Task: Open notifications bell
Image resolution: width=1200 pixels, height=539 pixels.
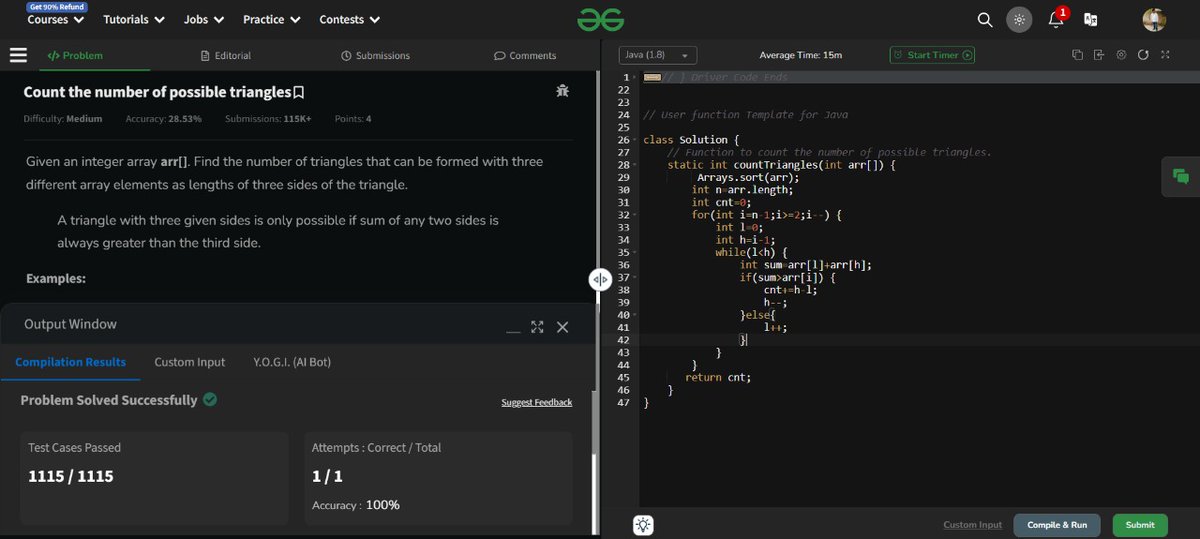Action: [x=1055, y=20]
